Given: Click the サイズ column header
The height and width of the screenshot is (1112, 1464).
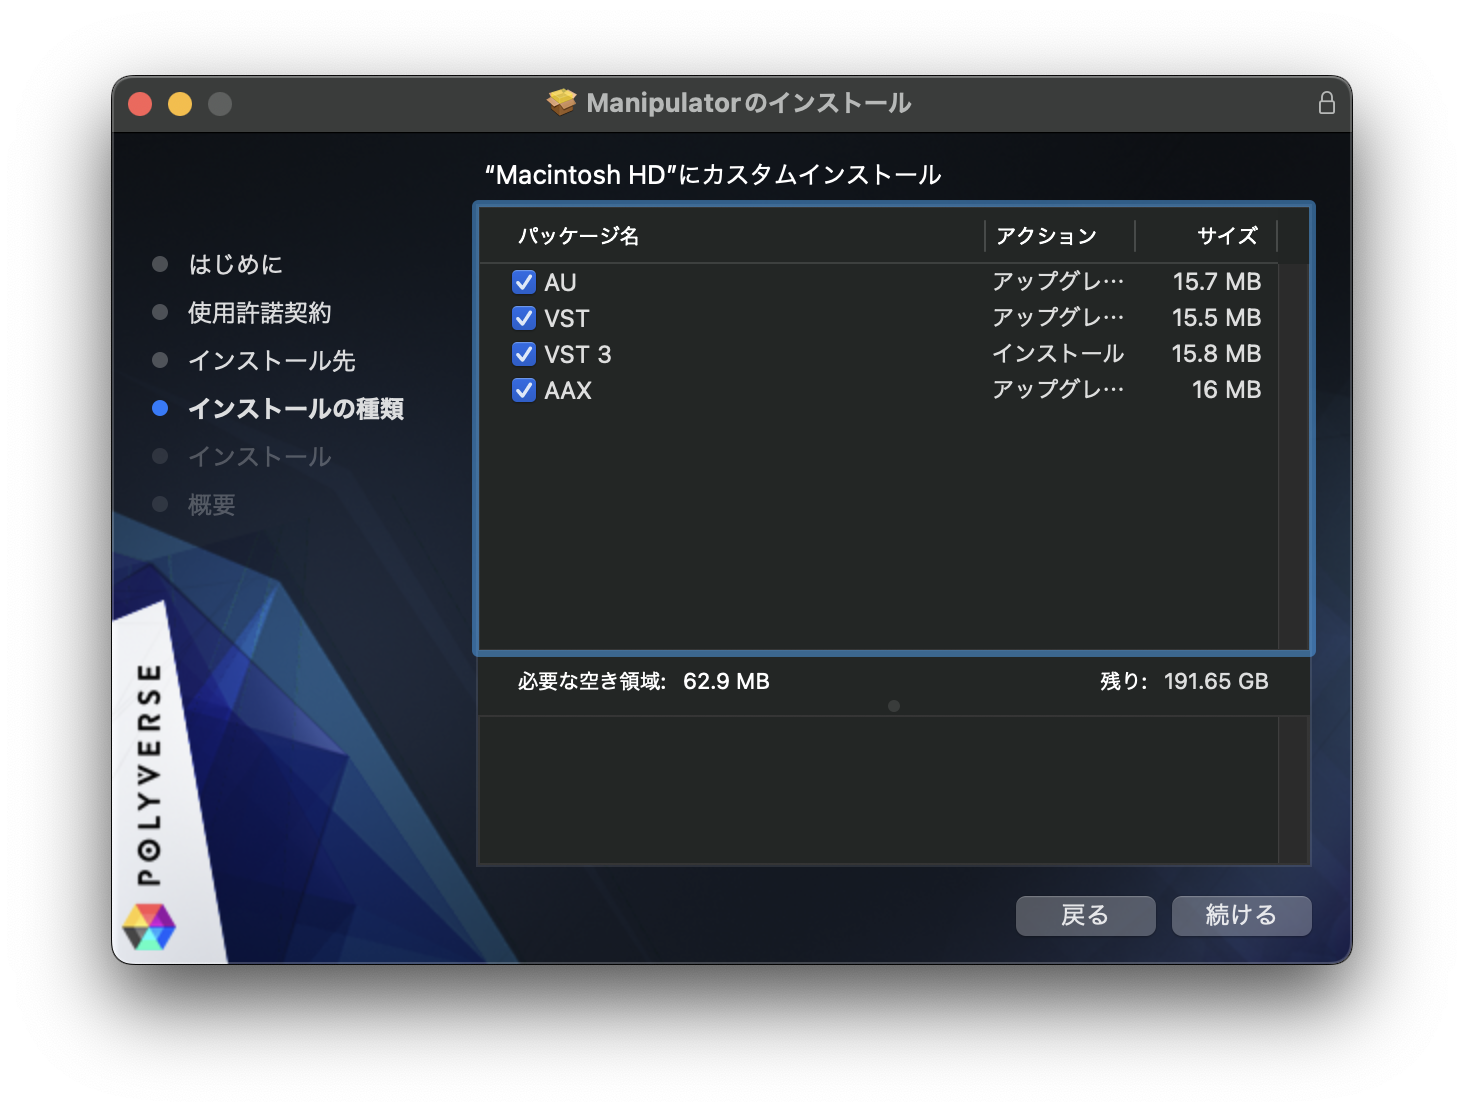Looking at the screenshot, I should tap(1227, 236).
